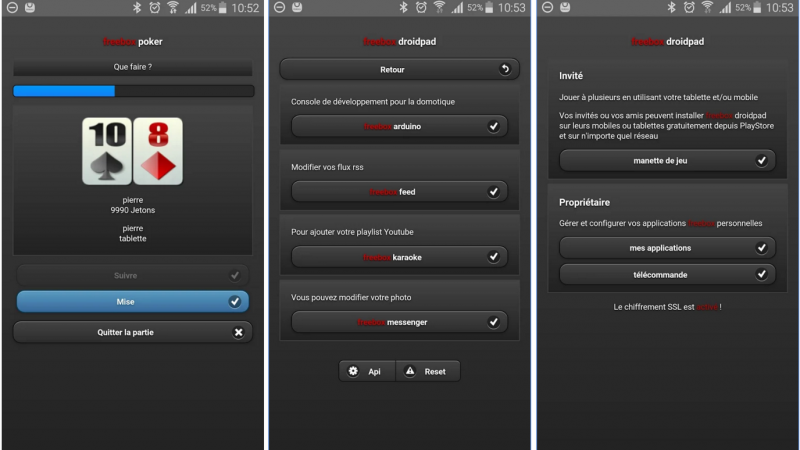Click the checkmark icon on mes applications

(x=761, y=248)
